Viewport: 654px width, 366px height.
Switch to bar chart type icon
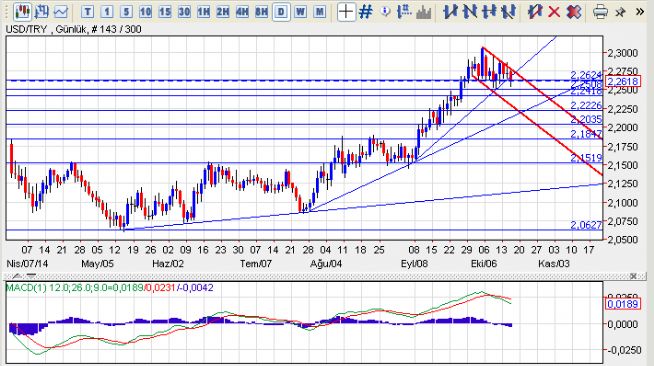point(41,12)
